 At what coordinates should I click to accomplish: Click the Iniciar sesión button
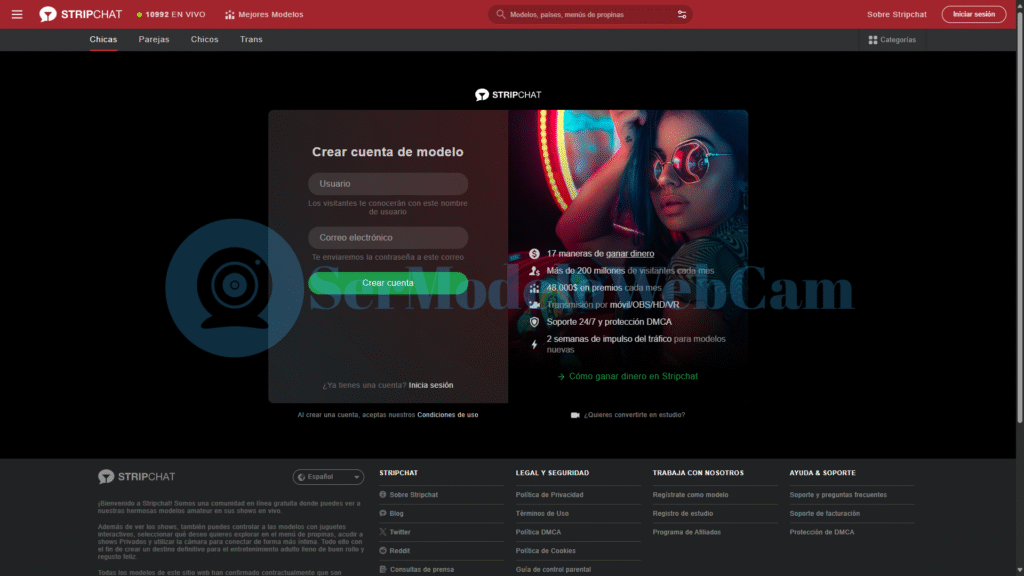(x=974, y=14)
